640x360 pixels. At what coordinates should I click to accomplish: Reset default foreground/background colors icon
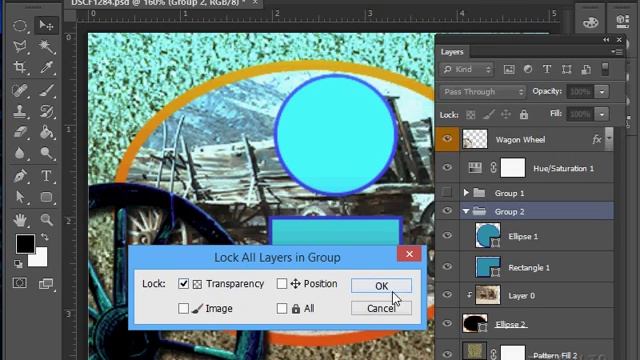click(x=18, y=264)
